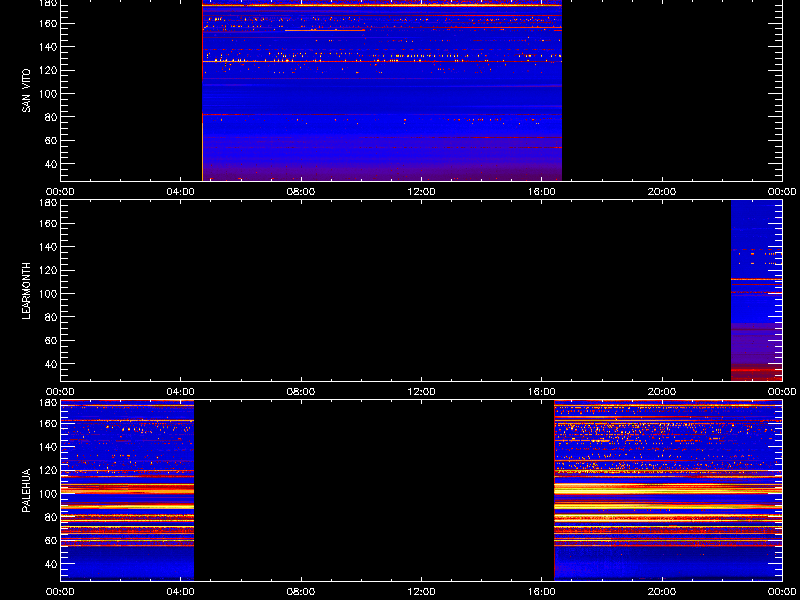This screenshot has width=800, height=600.
Task: Select the 100 tick label on Learmonth axis
Action: tap(49, 294)
